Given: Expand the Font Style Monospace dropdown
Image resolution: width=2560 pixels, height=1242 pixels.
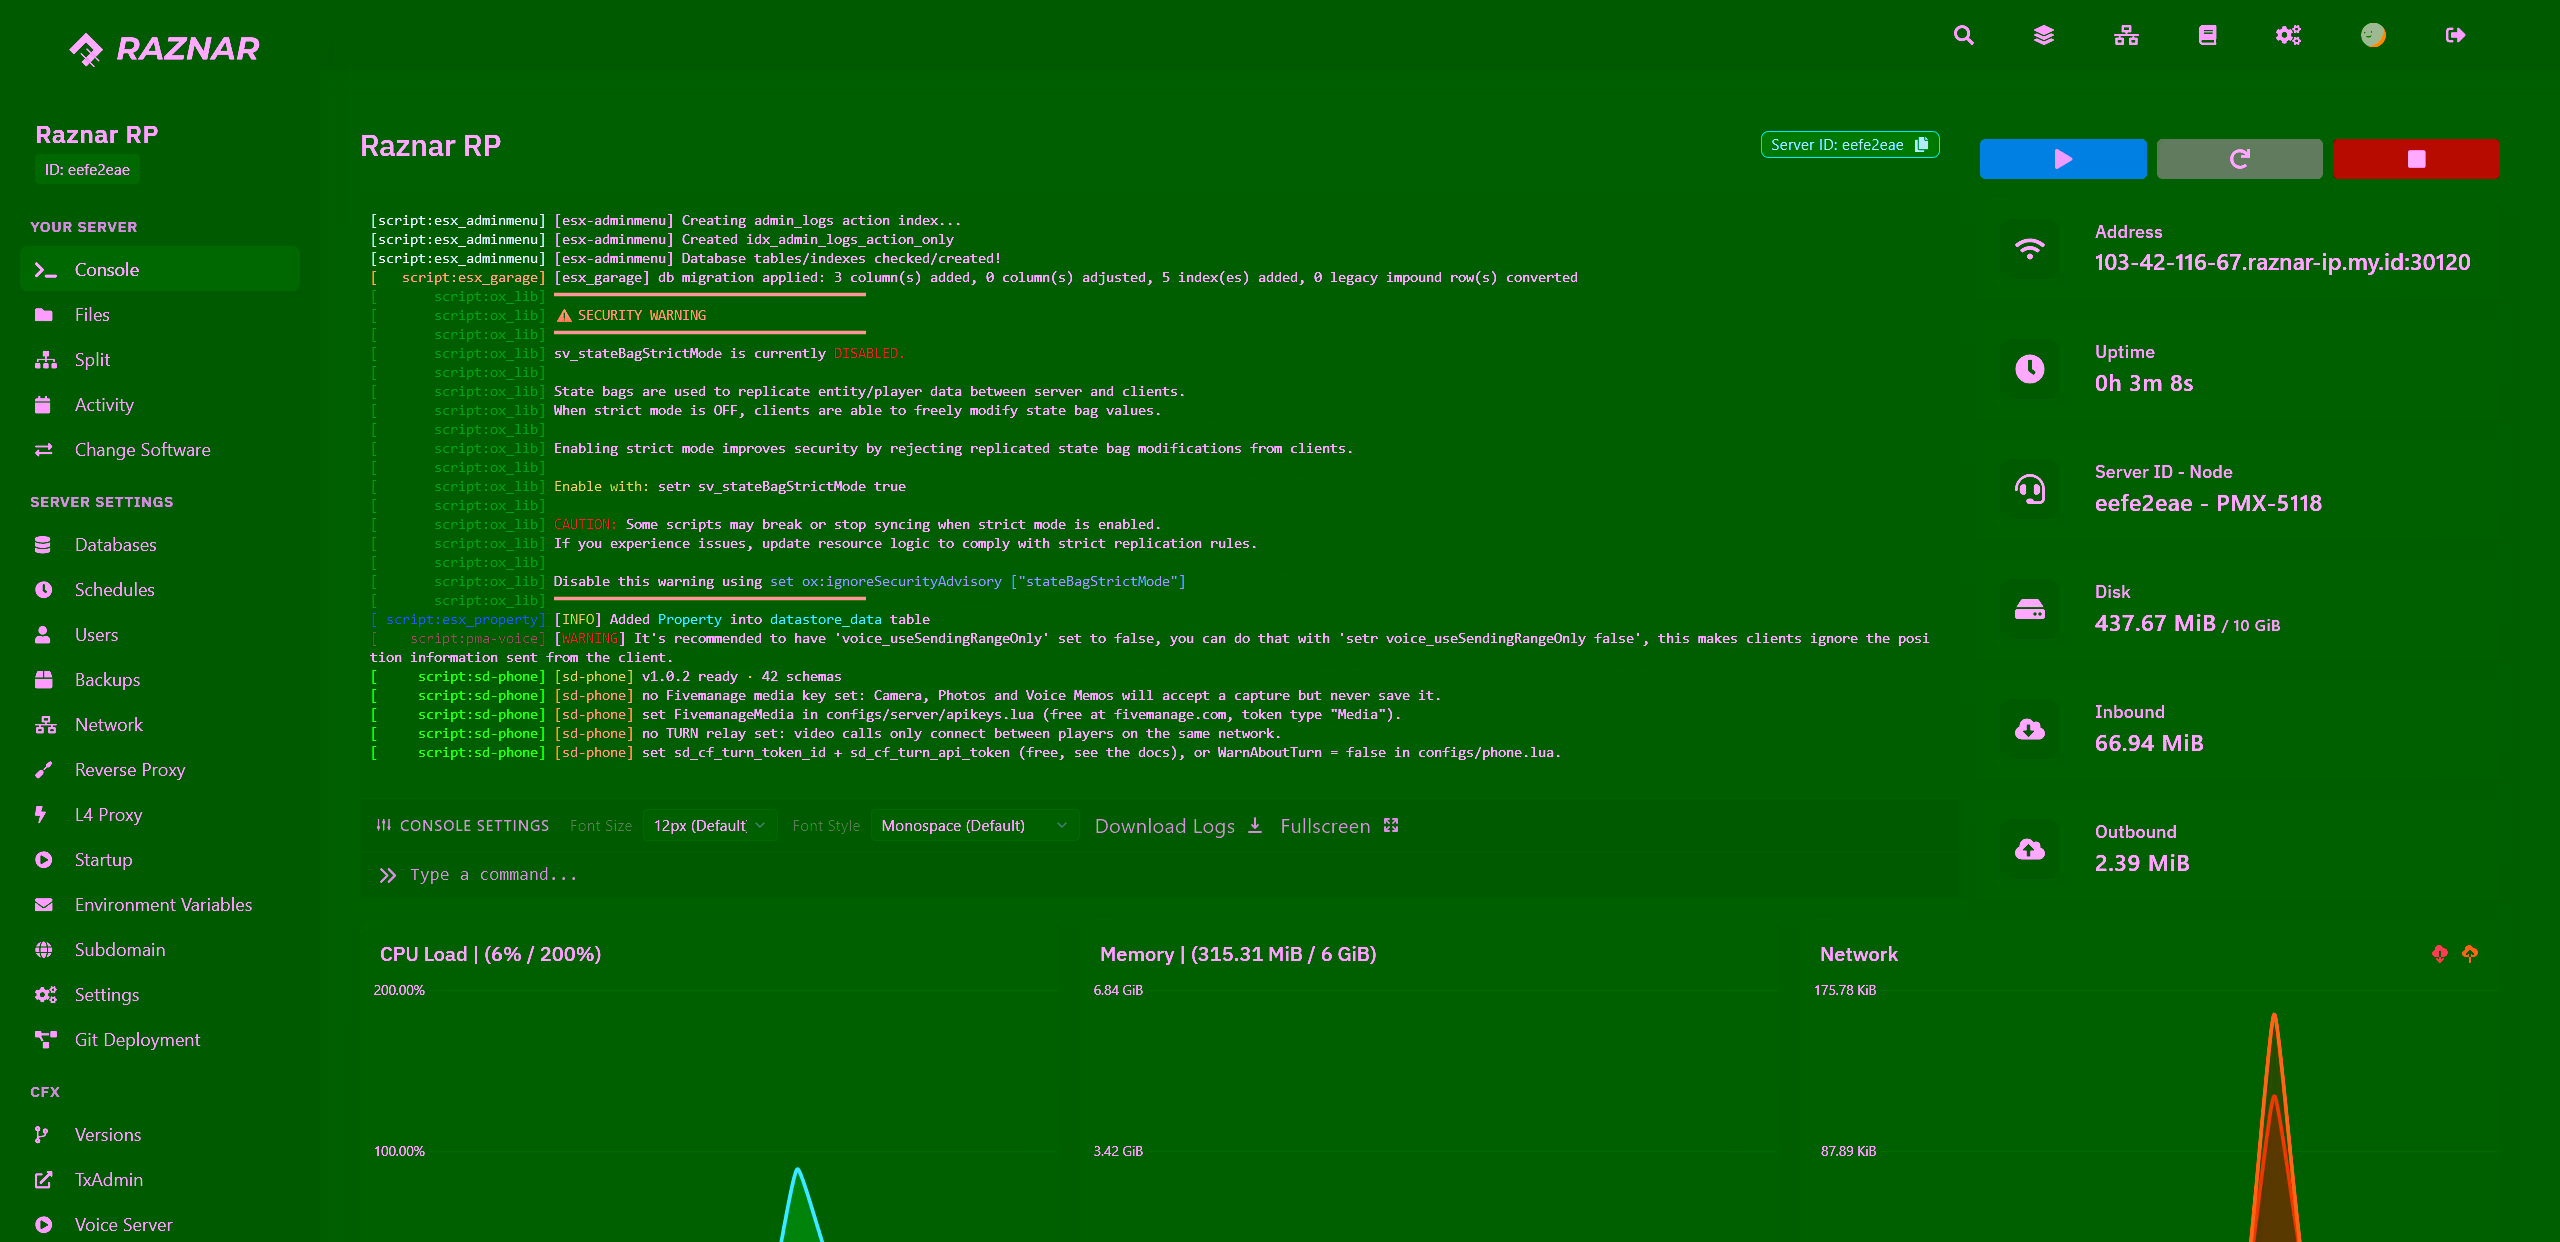Looking at the screenshot, I should [x=975, y=826].
